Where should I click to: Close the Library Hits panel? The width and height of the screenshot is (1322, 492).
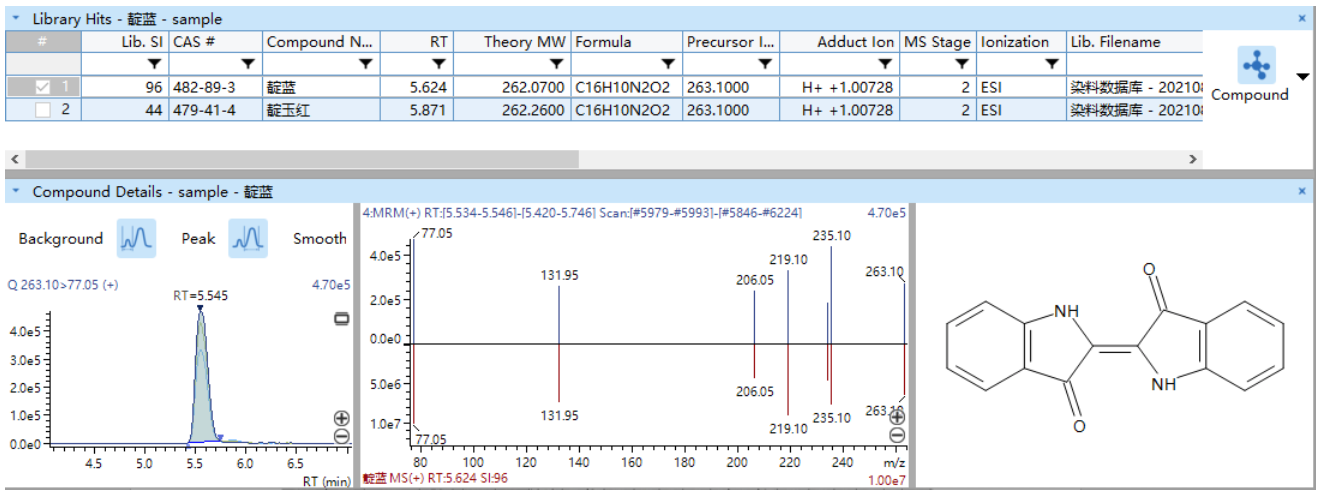[x=1301, y=18]
